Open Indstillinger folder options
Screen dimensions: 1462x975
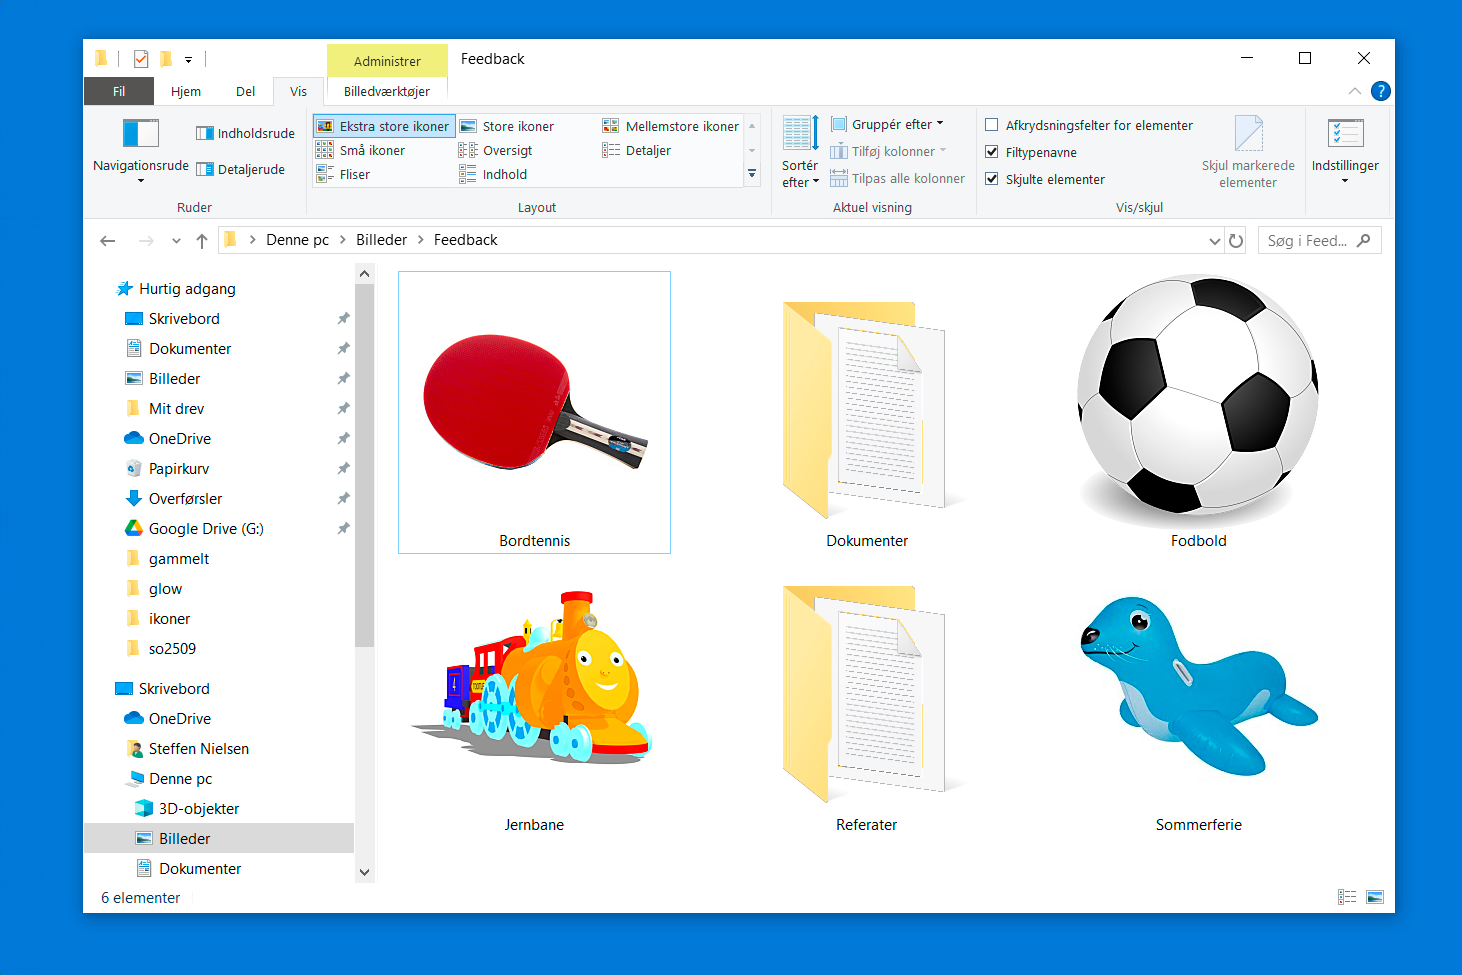tap(1344, 150)
